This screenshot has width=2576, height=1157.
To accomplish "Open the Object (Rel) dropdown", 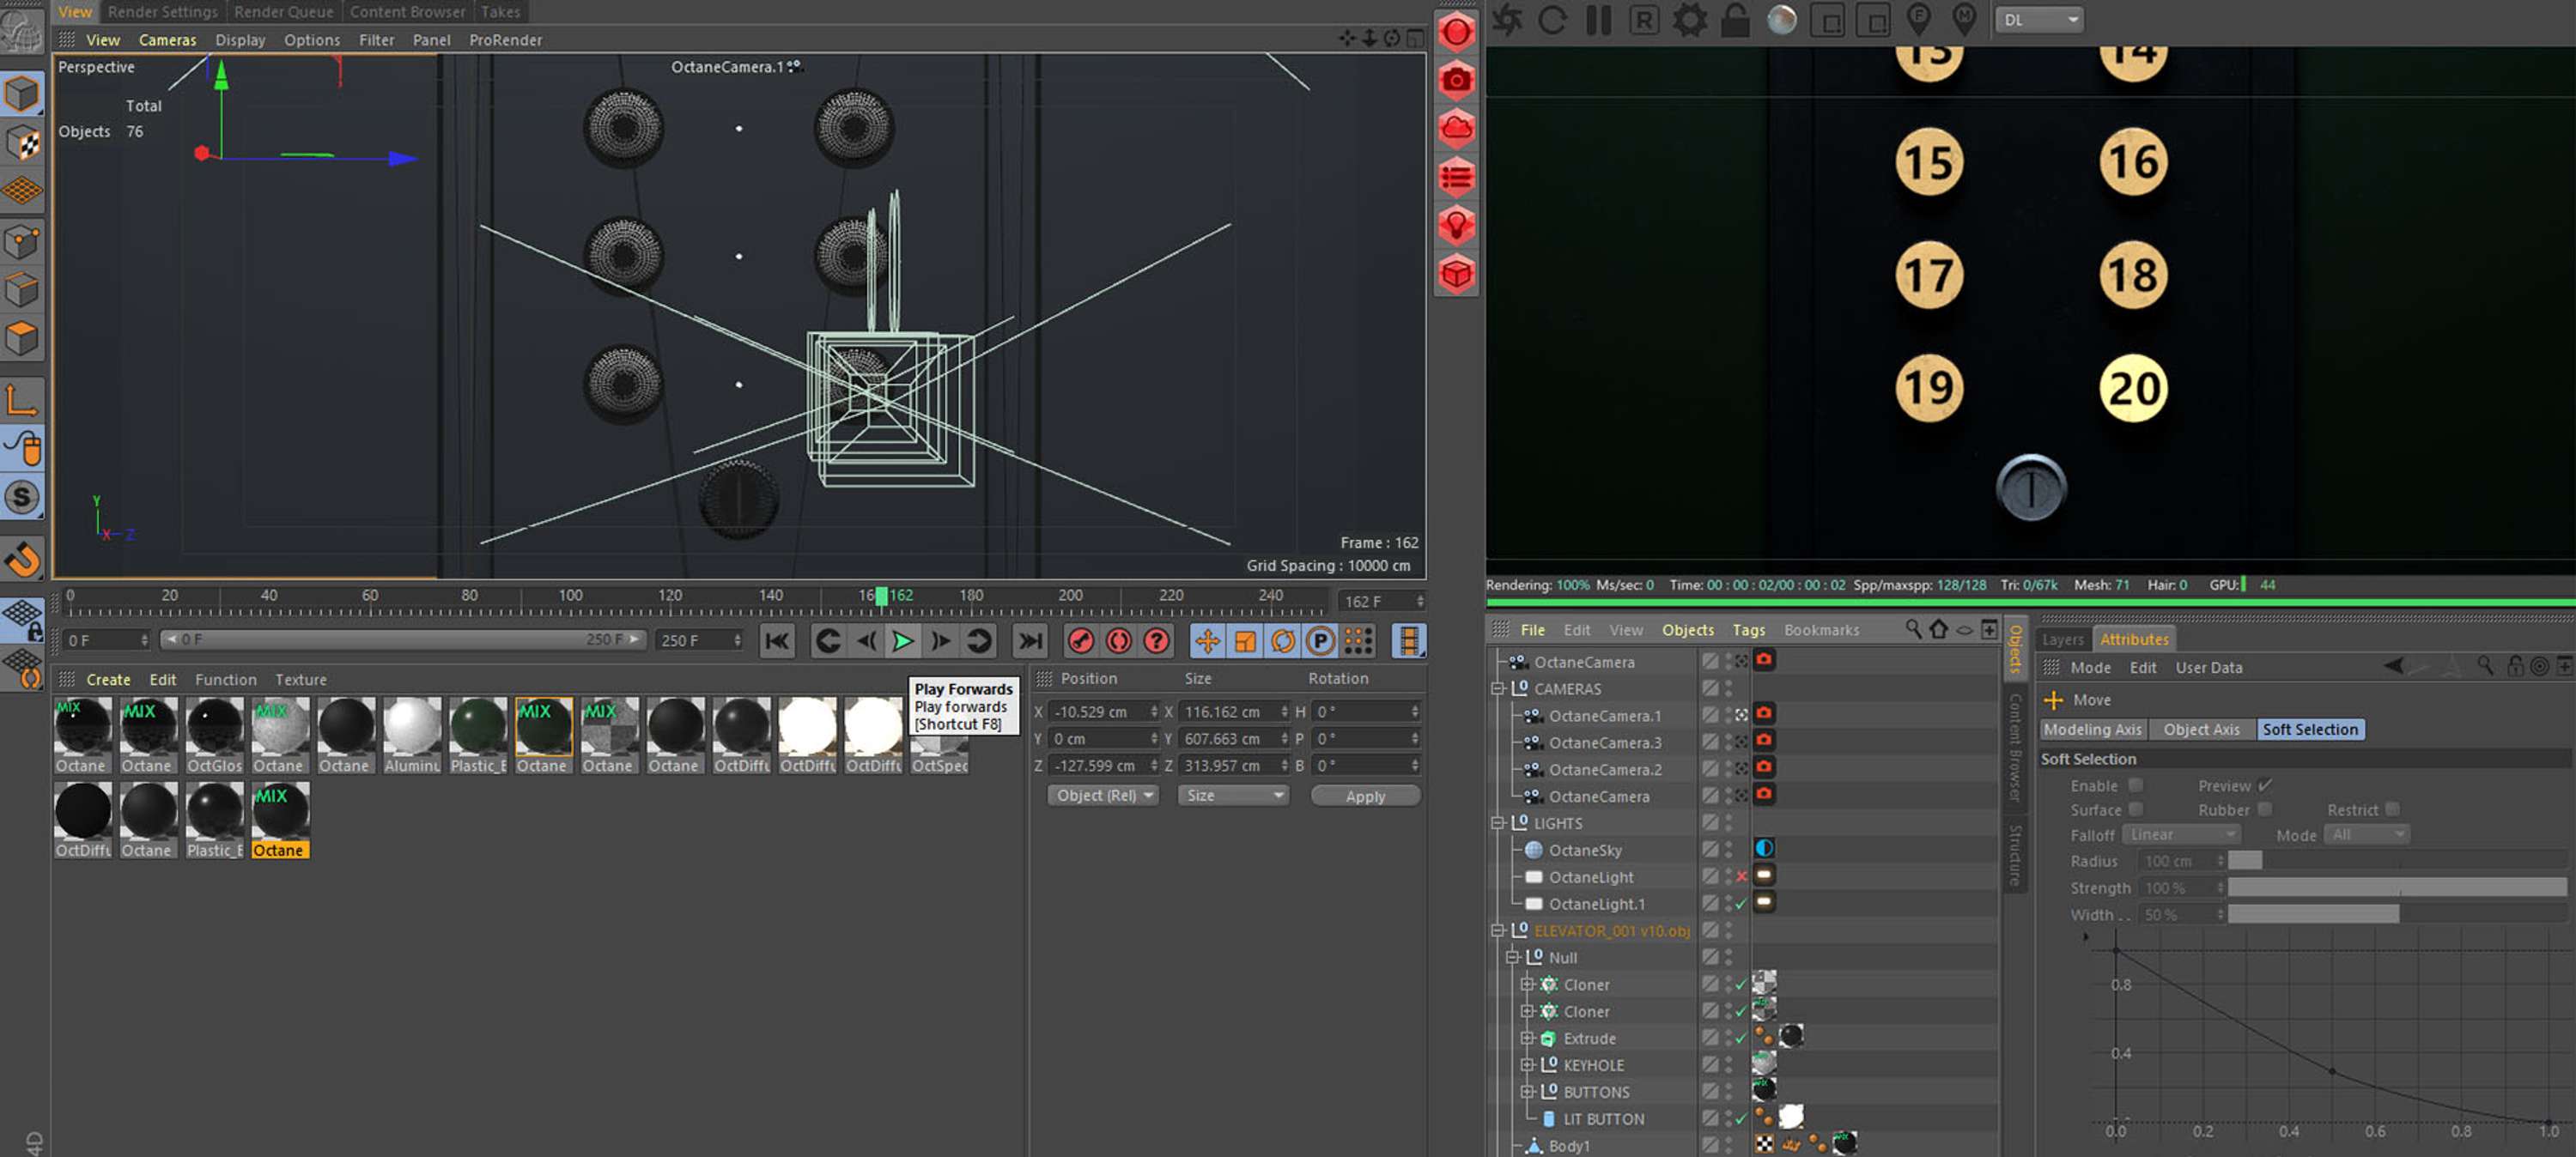I will click(1103, 795).
